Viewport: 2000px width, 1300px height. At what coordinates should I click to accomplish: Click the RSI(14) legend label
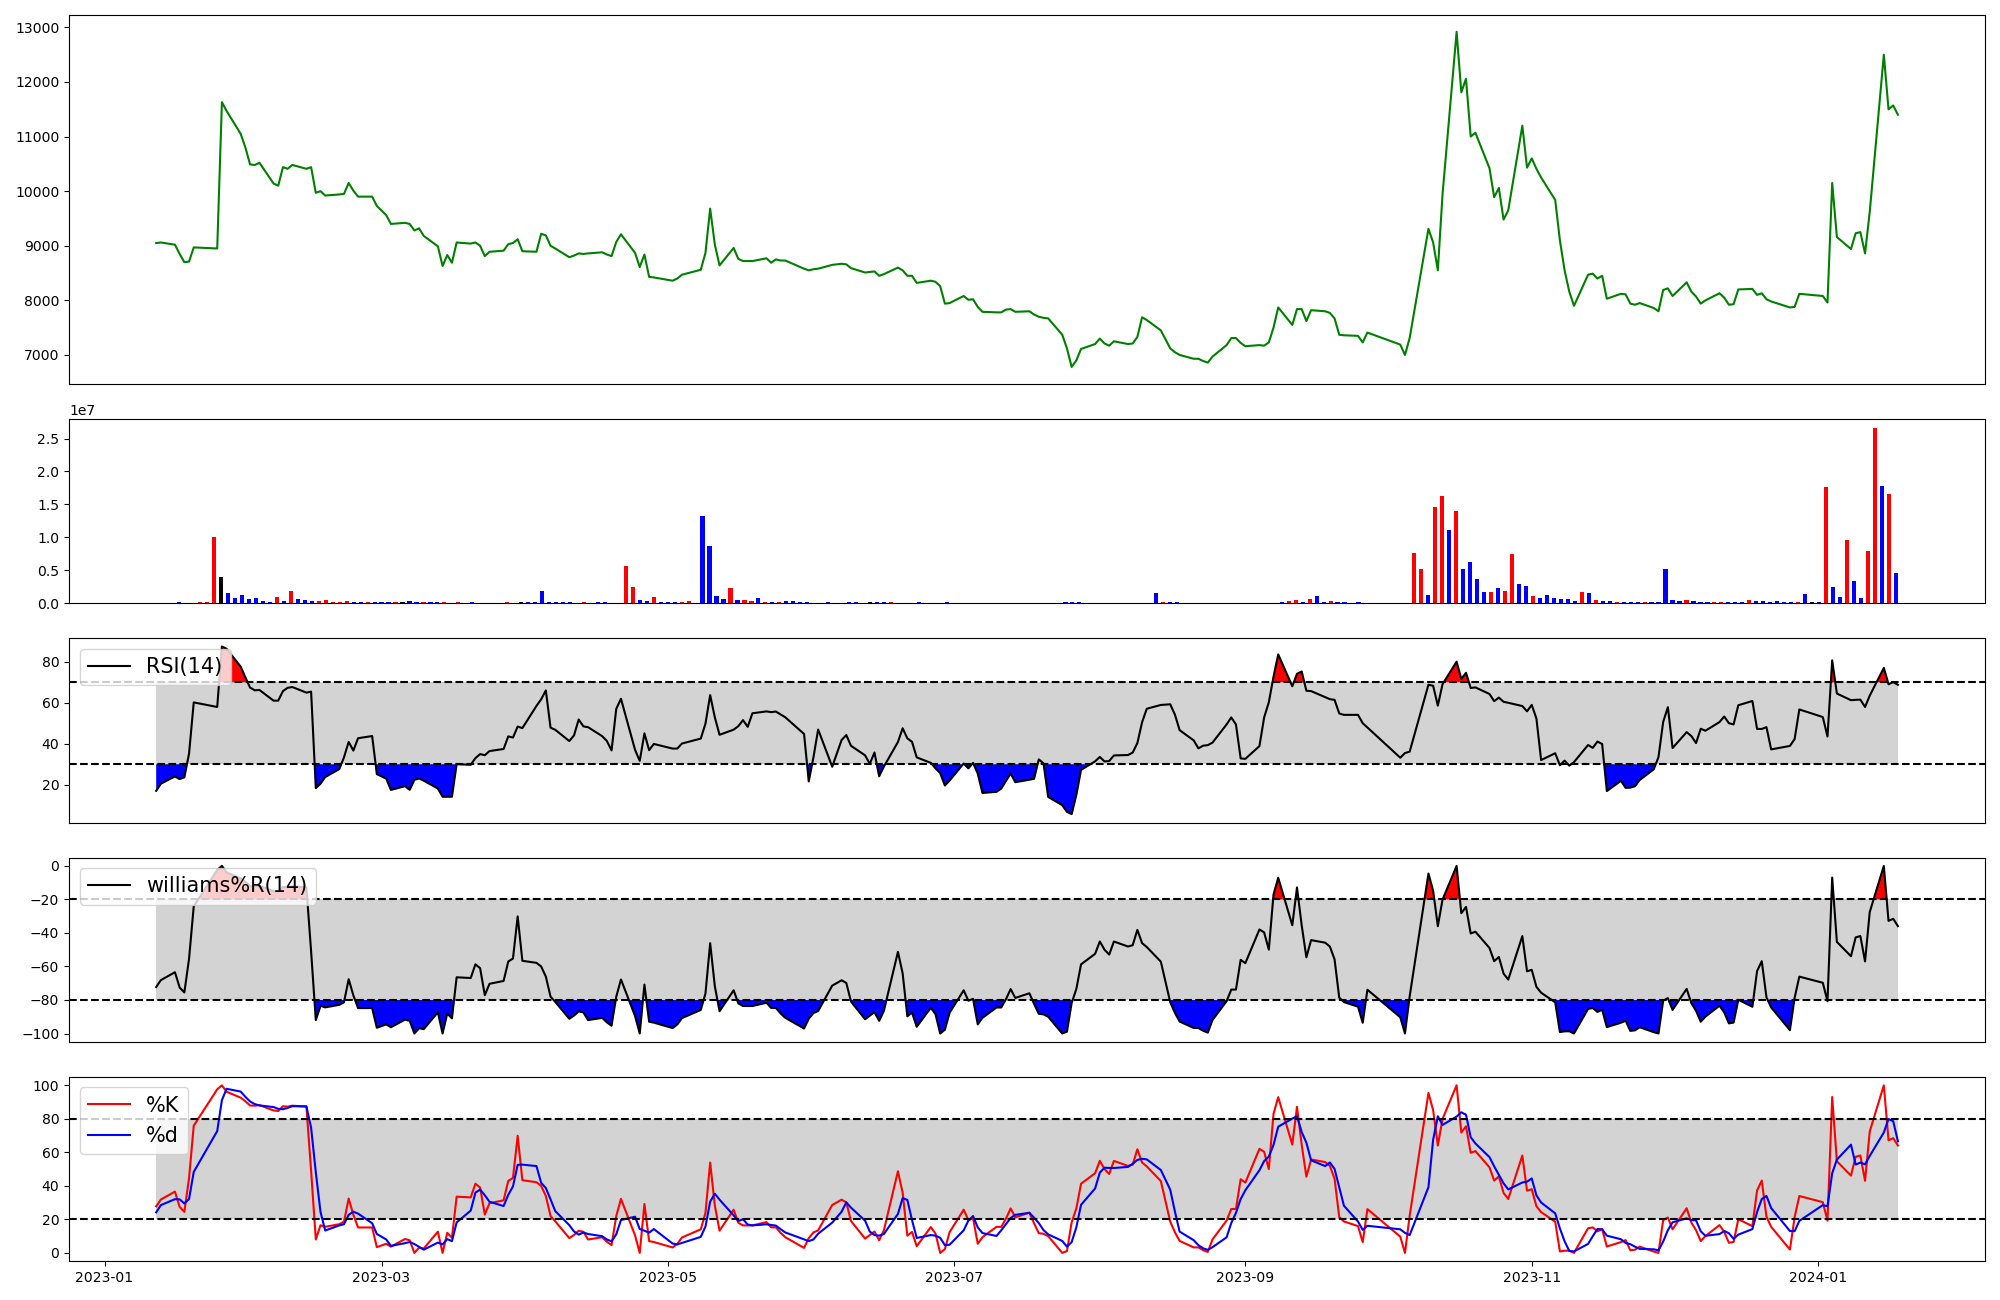pyautogui.click(x=183, y=666)
